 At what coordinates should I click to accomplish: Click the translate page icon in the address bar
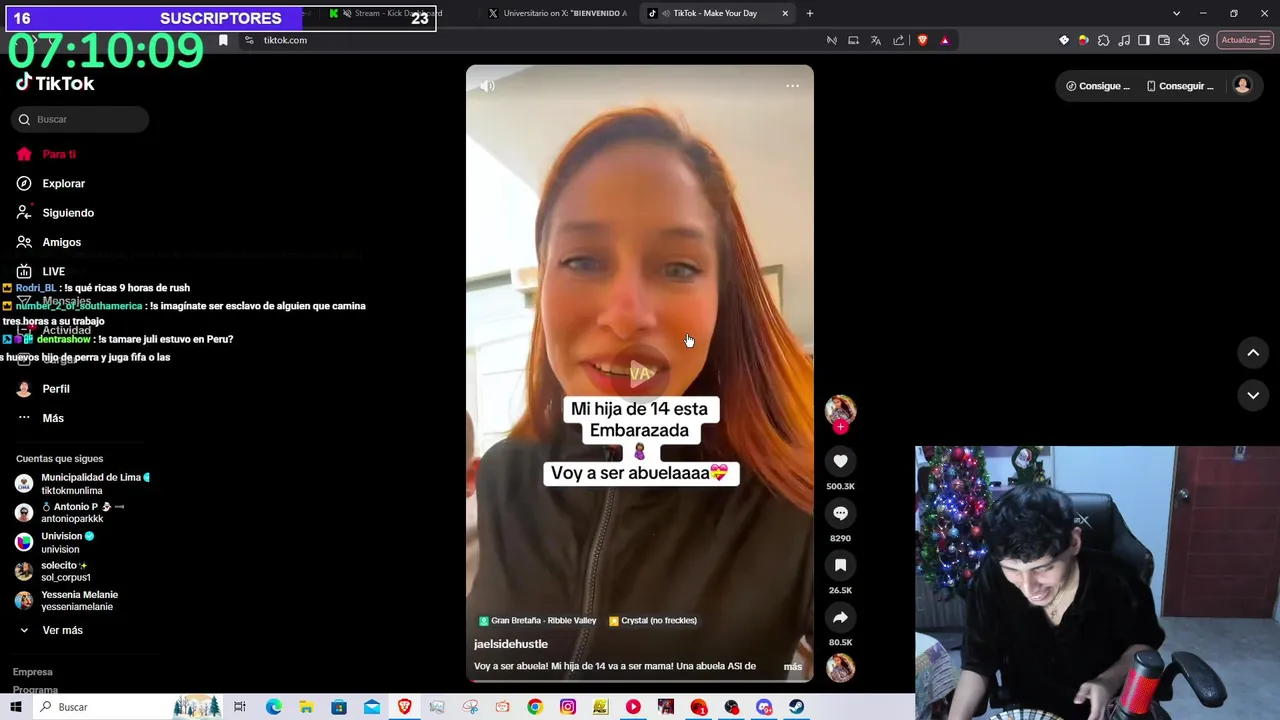876,40
